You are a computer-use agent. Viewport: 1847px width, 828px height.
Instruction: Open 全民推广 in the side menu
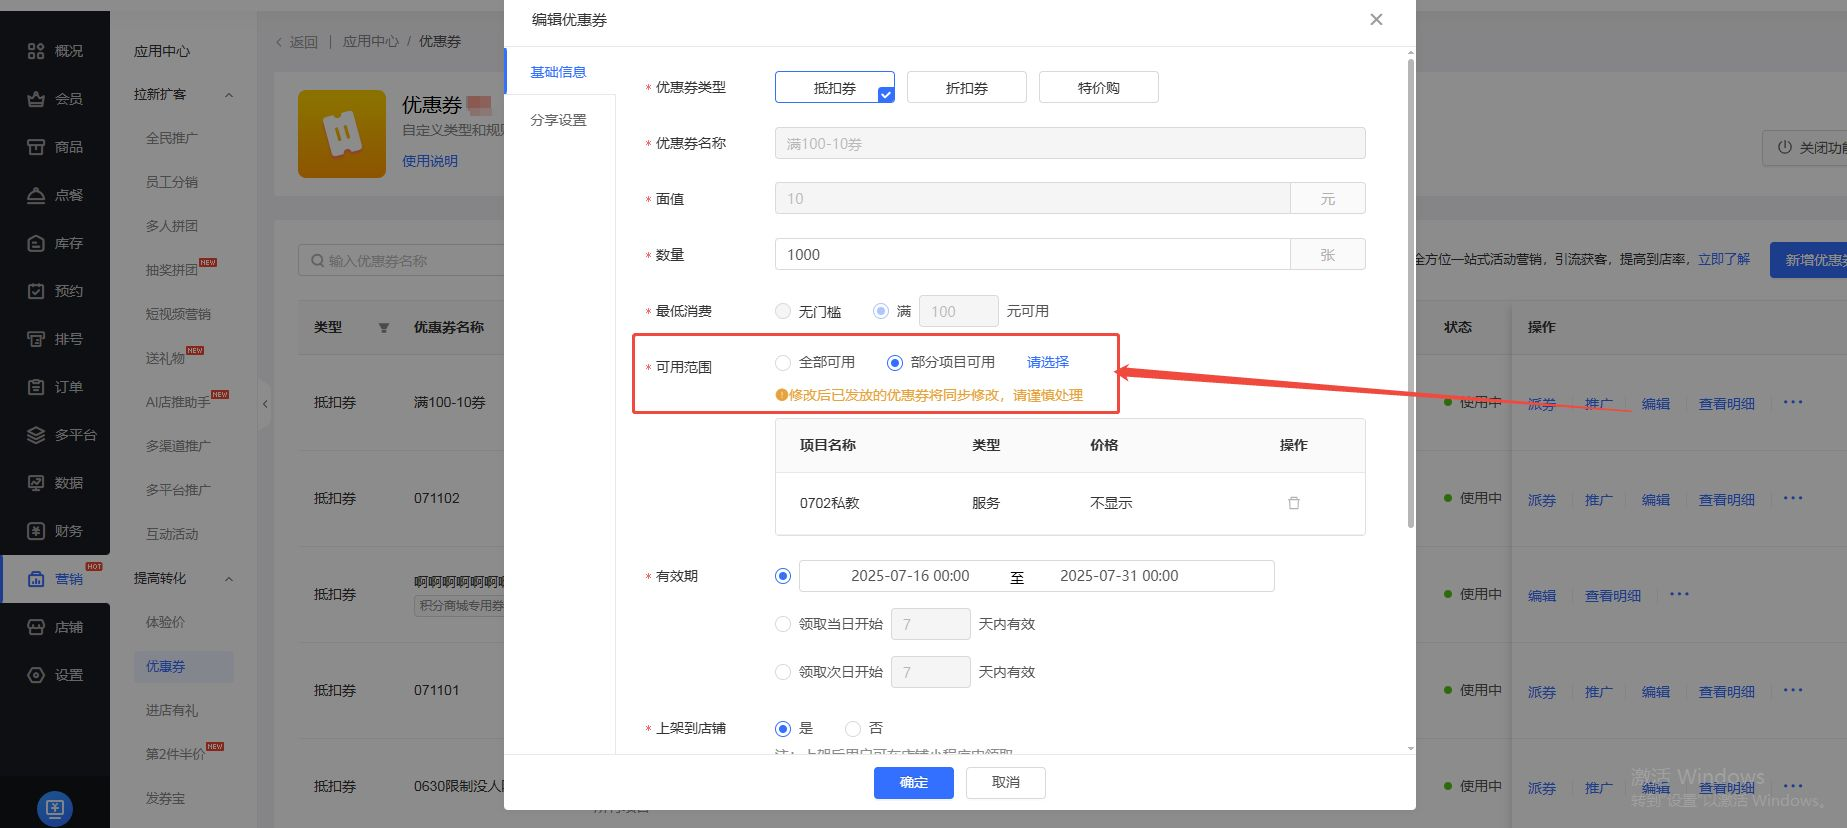click(x=172, y=138)
